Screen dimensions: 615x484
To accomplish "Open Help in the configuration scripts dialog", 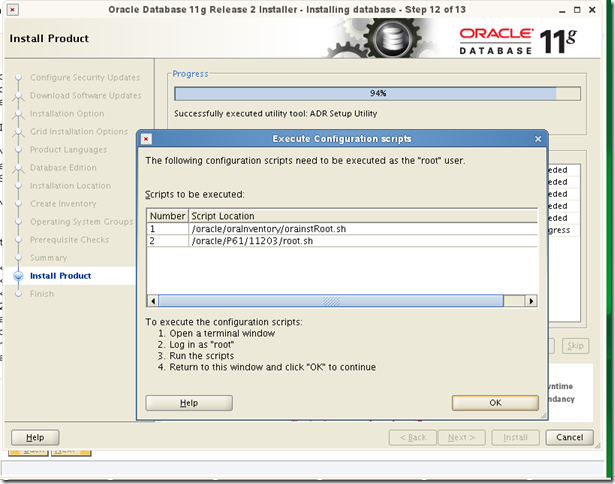I will pyautogui.click(x=189, y=403).
